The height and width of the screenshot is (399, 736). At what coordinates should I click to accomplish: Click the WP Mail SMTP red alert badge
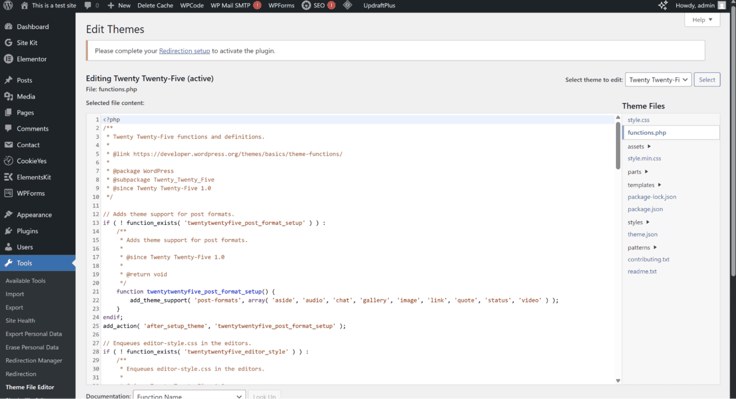tap(257, 6)
